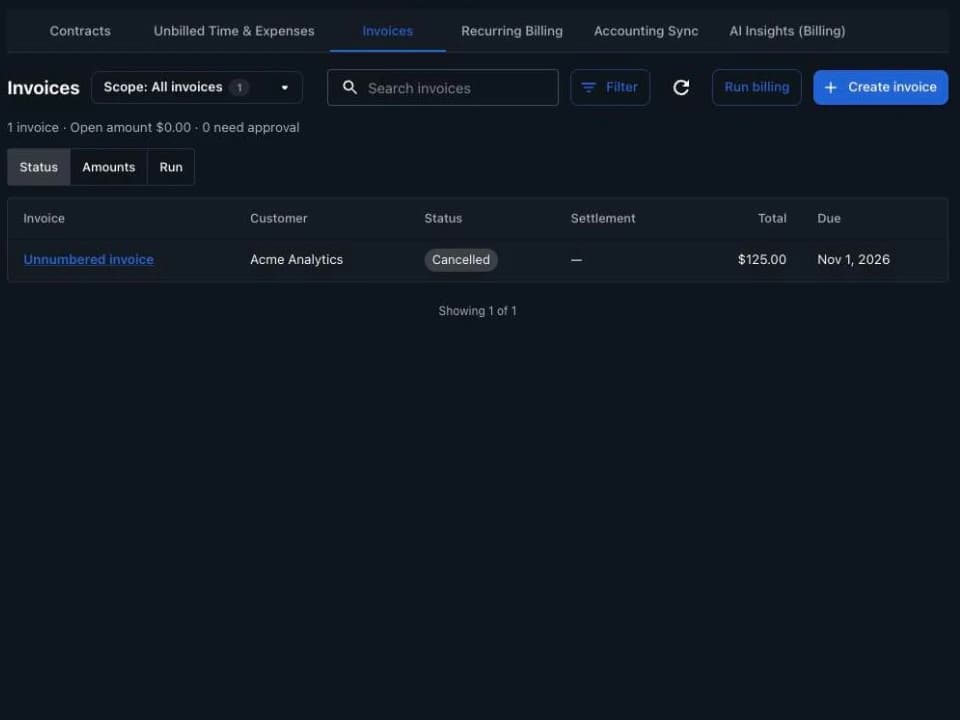Open the Filter options

click(x=610, y=88)
